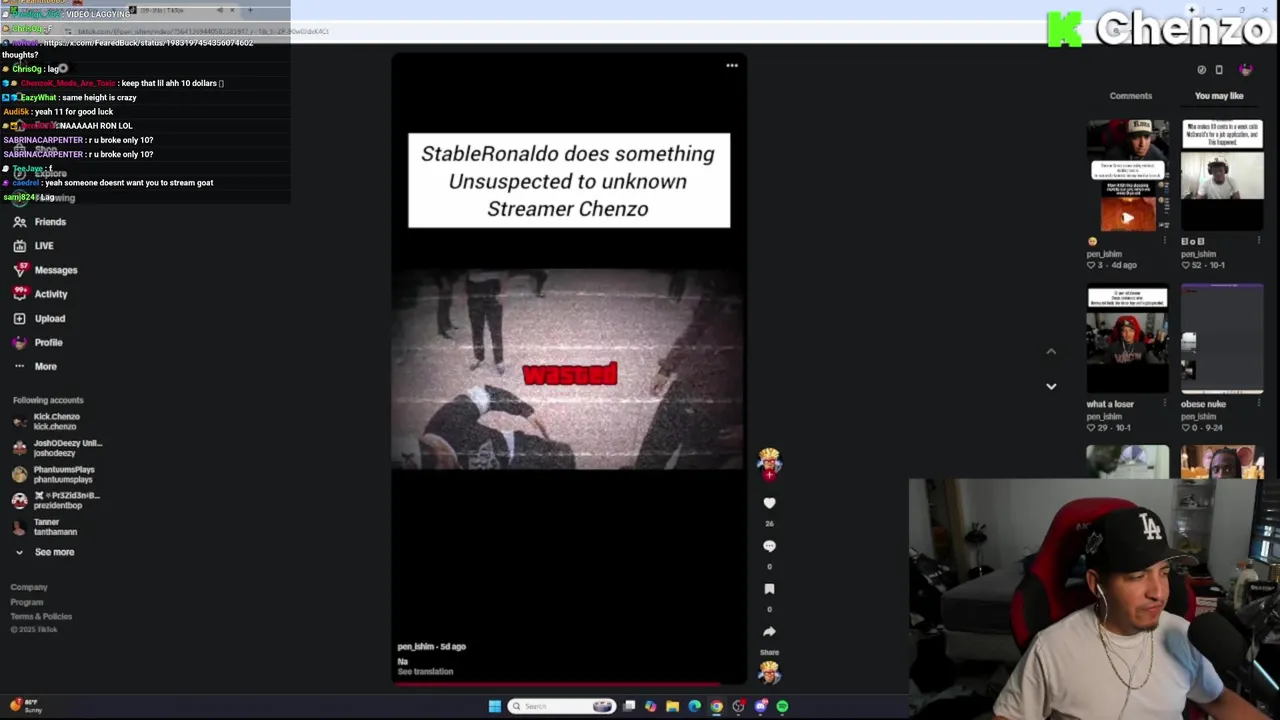
Task: Open the first suggested video, 4d ago
Action: (1127, 176)
